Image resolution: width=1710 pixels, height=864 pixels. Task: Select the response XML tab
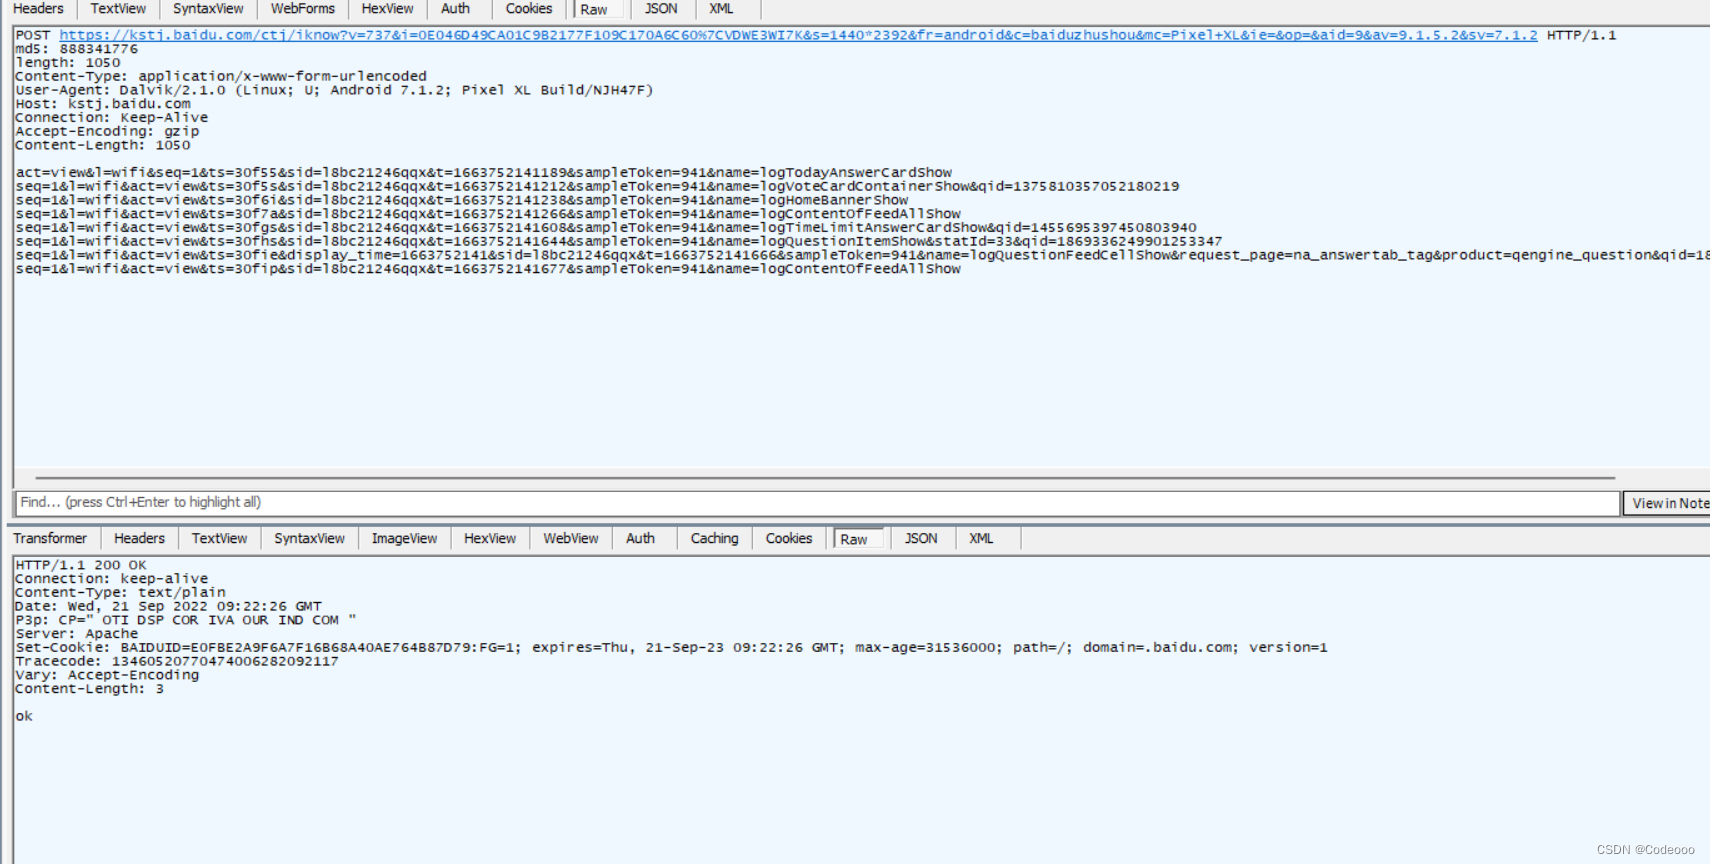click(982, 538)
